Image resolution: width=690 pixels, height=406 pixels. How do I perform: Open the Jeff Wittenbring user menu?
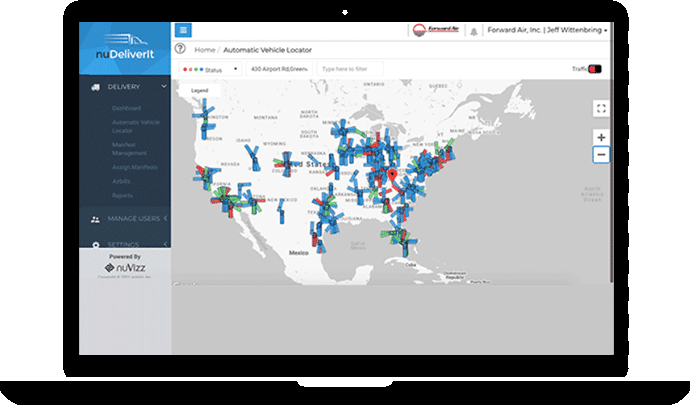pos(546,31)
